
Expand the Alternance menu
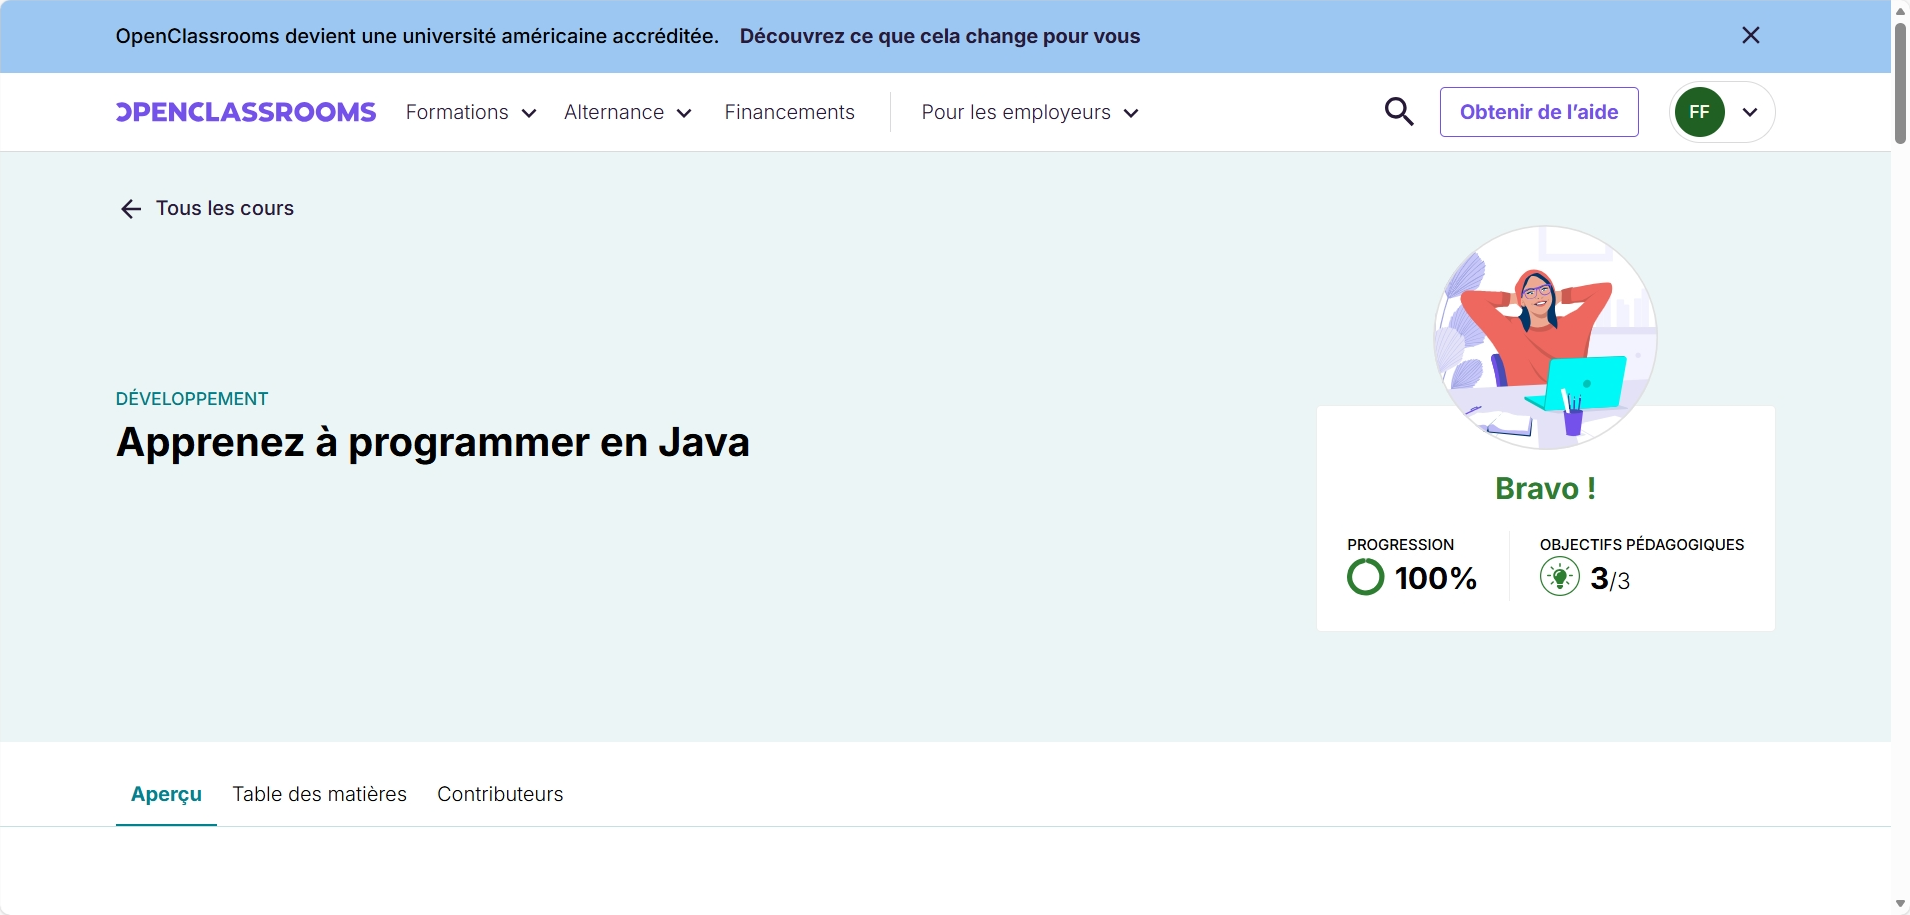click(x=628, y=112)
